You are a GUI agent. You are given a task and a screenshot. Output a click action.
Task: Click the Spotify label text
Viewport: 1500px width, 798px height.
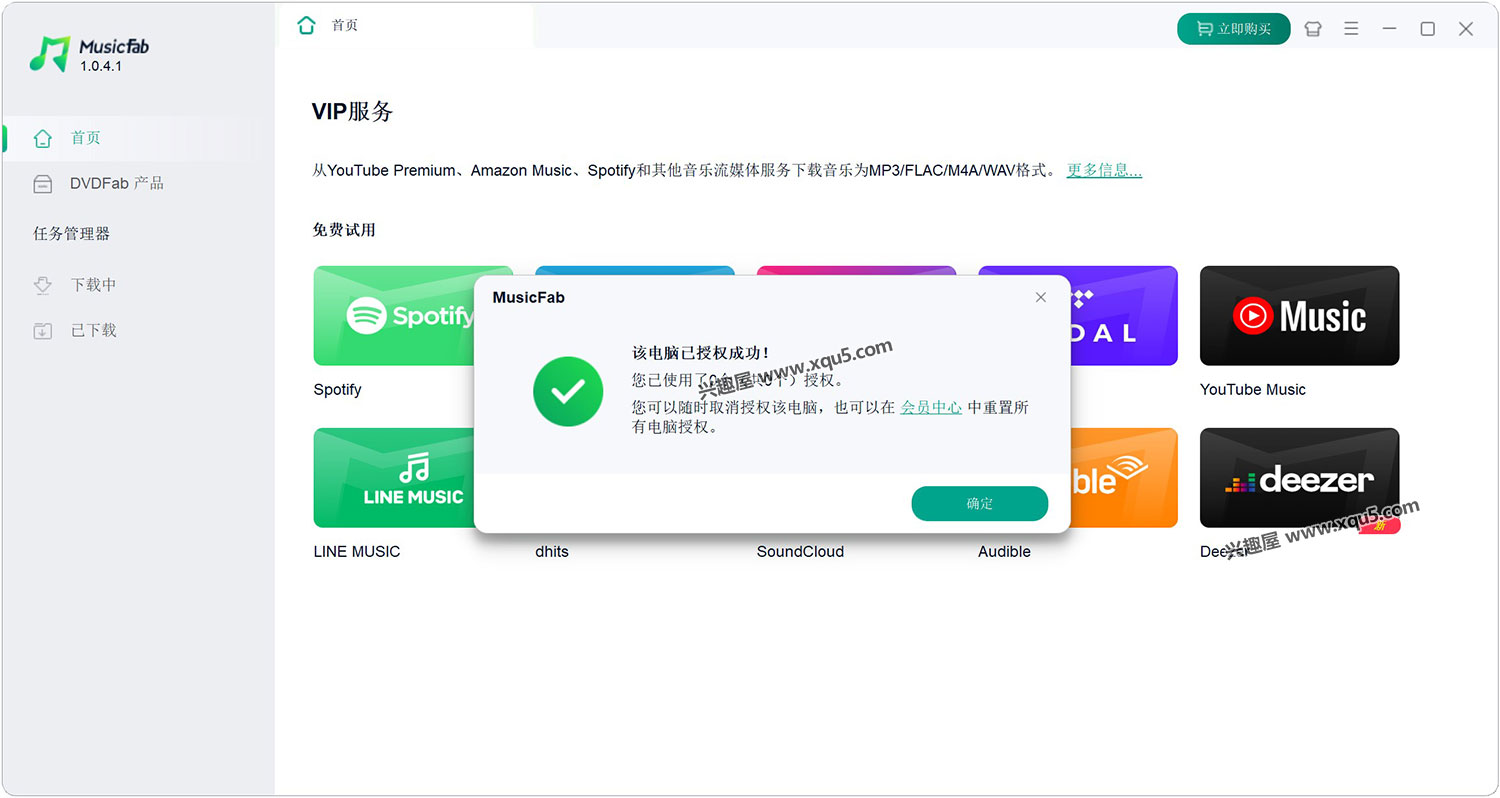[x=337, y=390]
